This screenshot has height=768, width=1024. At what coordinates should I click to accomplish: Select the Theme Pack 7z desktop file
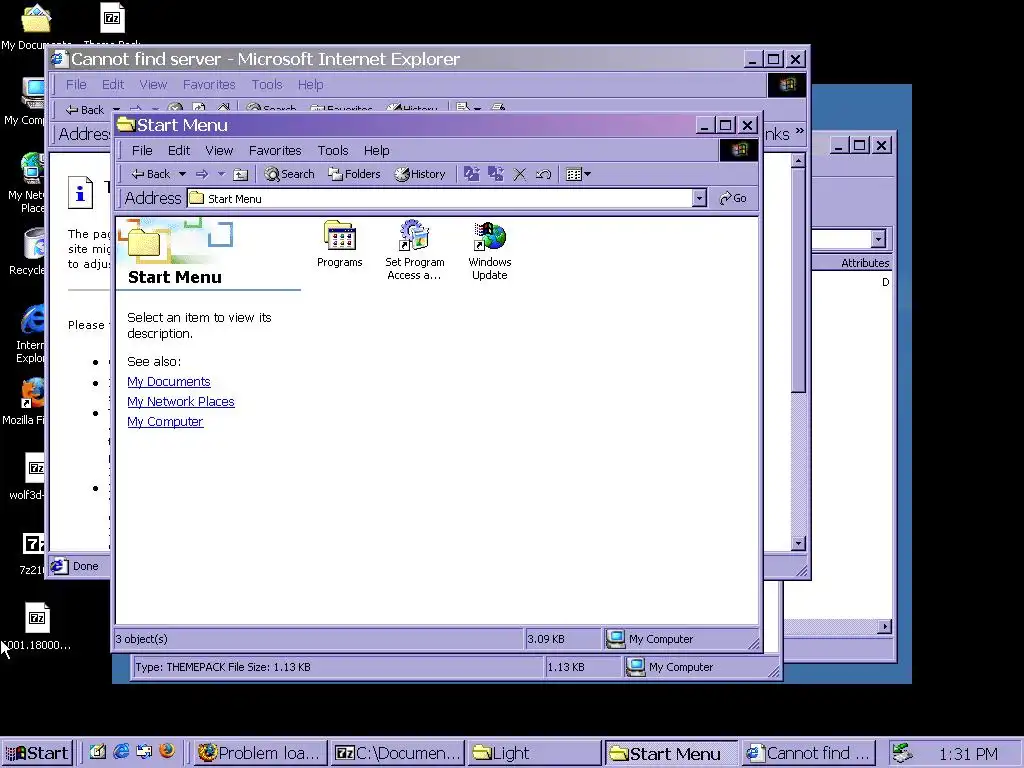pyautogui.click(x=112, y=25)
